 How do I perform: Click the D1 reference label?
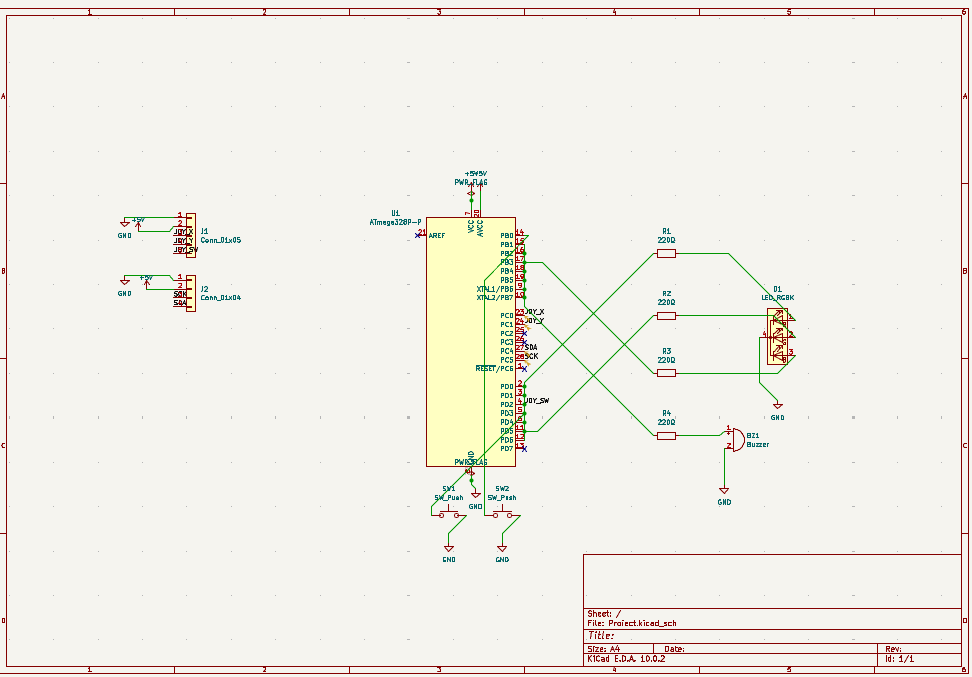[777, 289]
